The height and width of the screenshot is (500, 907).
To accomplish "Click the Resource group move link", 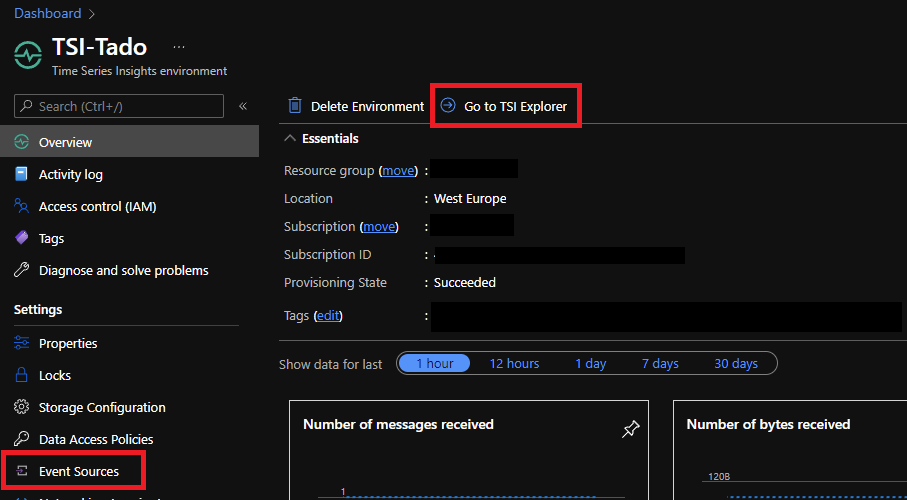I will (397, 171).
